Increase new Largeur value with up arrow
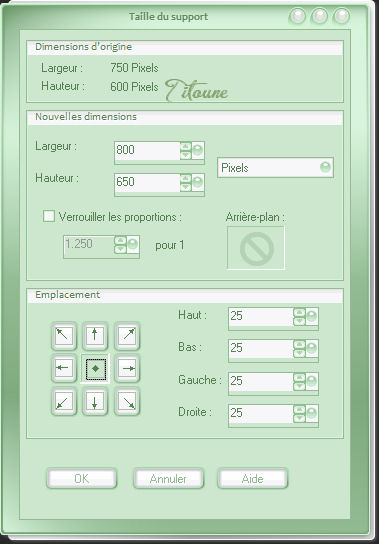Viewport: 379px width, 544px height. pyautogui.click(x=186, y=147)
